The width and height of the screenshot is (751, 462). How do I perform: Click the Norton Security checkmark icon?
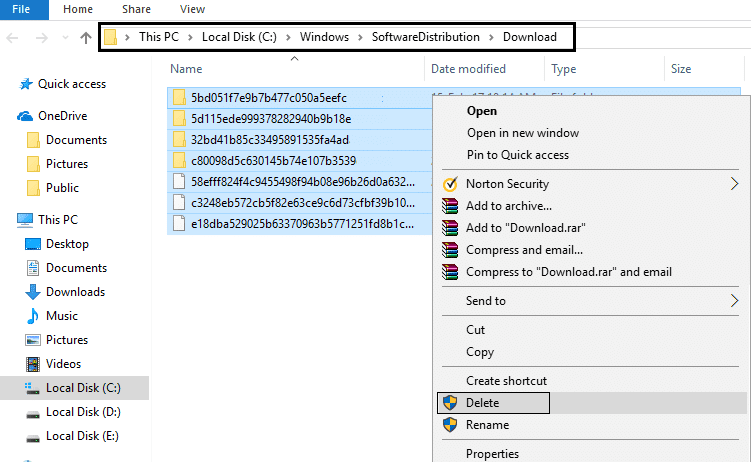449,184
